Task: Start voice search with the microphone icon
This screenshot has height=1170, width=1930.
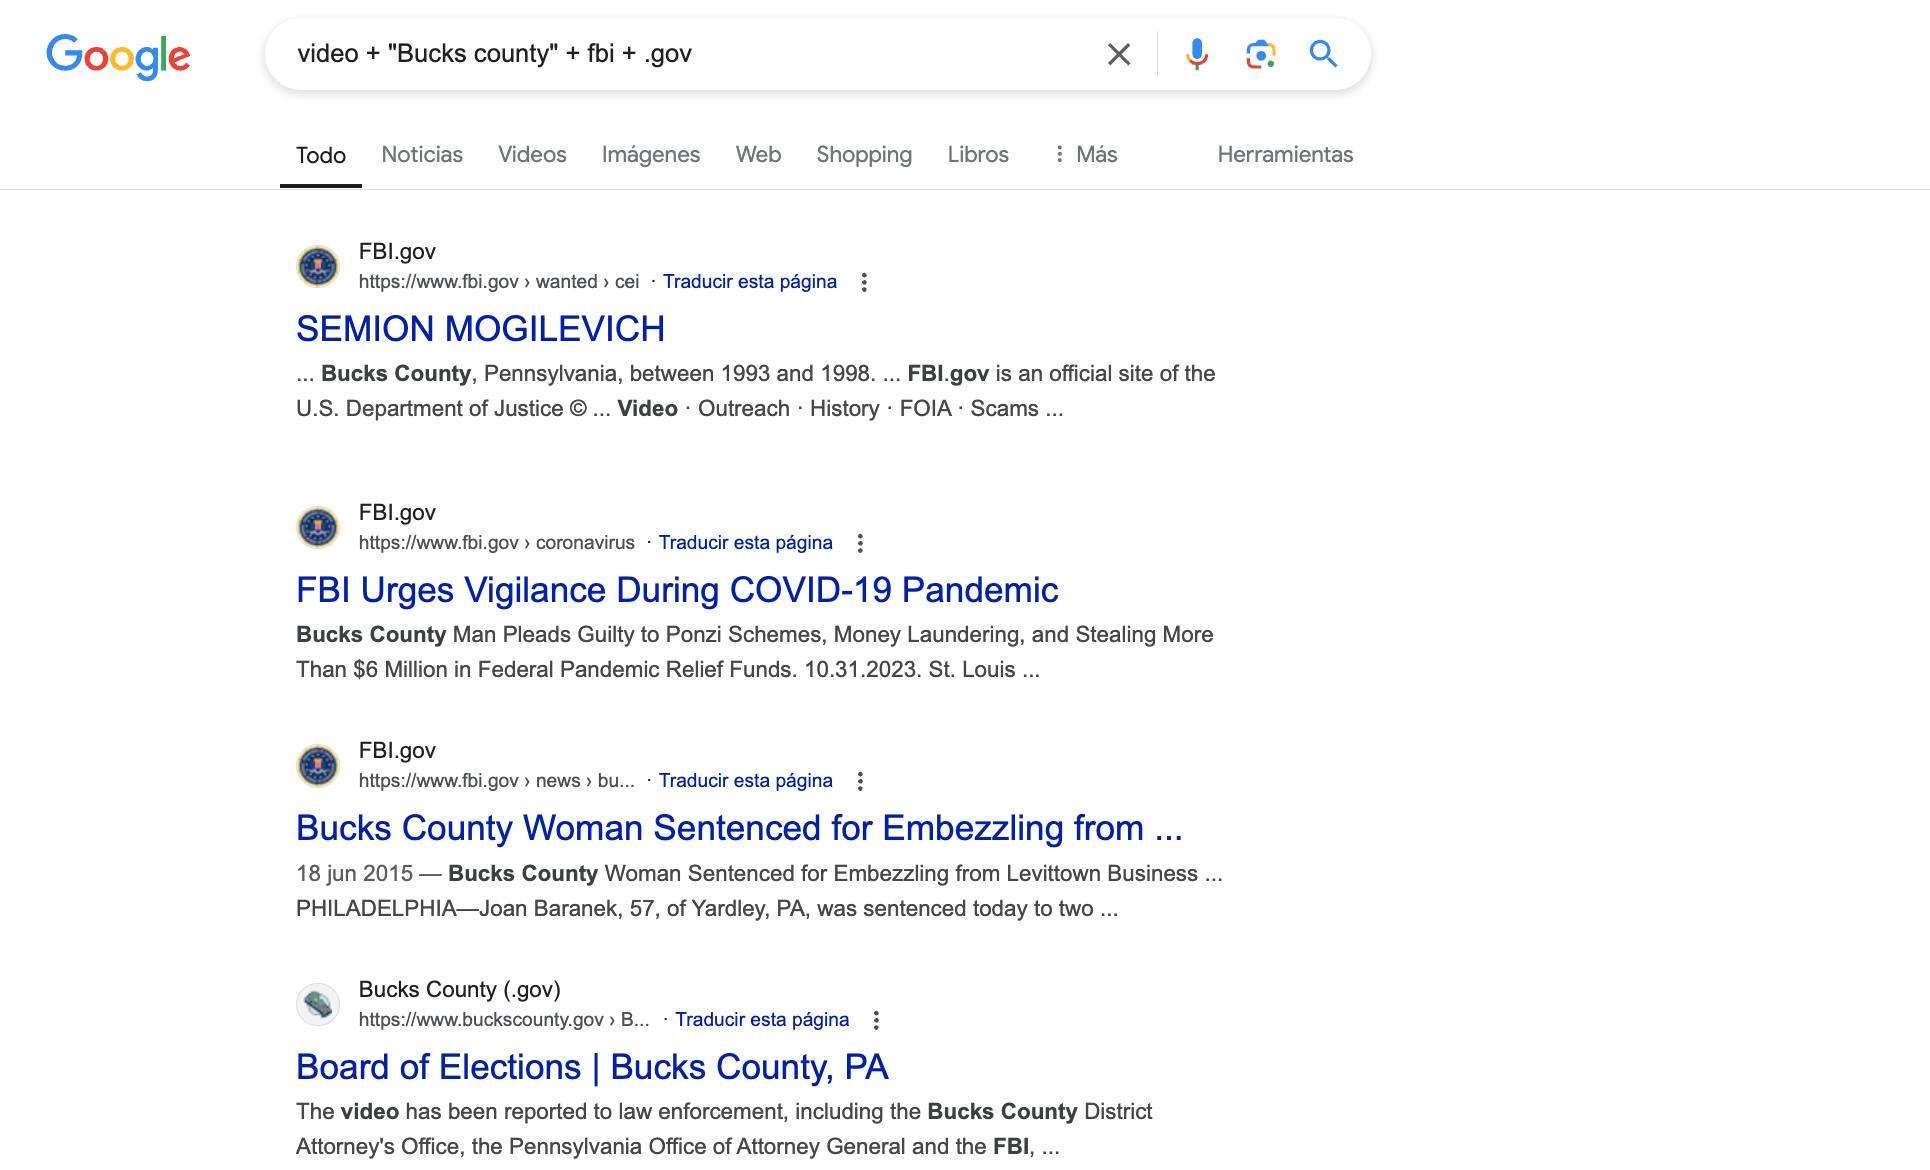Action: point(1196,54)
